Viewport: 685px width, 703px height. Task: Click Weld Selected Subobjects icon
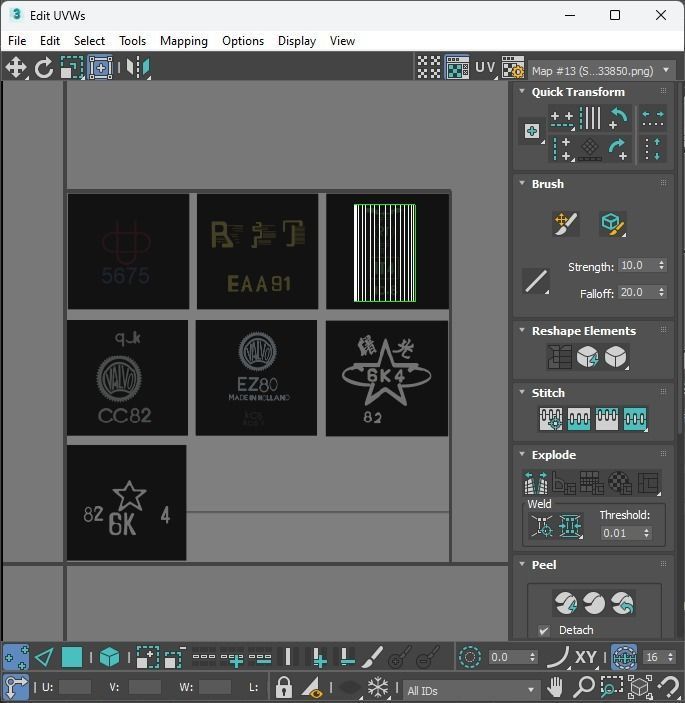(570, 526)
